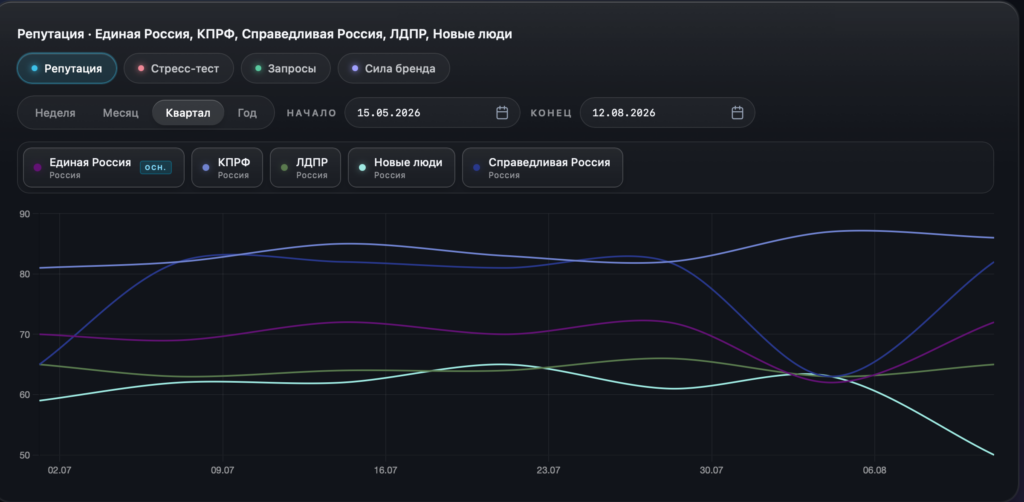Screen dimensions: 1024x502
Task: Select the Репутация metric tab
Action: coord(67,69)
